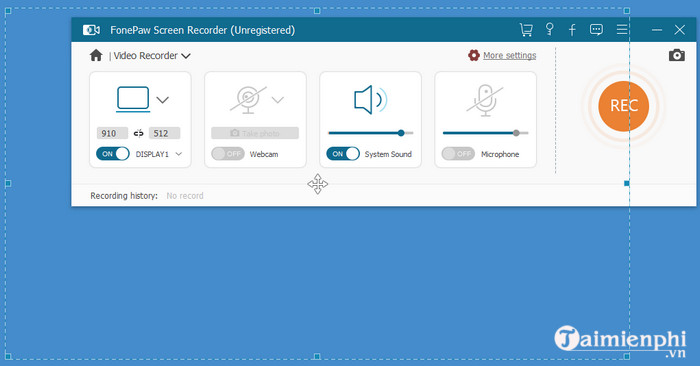Turn off the DISPLAY1 toggle
The width and height of the screenshot is (700, 366).
pos(112,154)
